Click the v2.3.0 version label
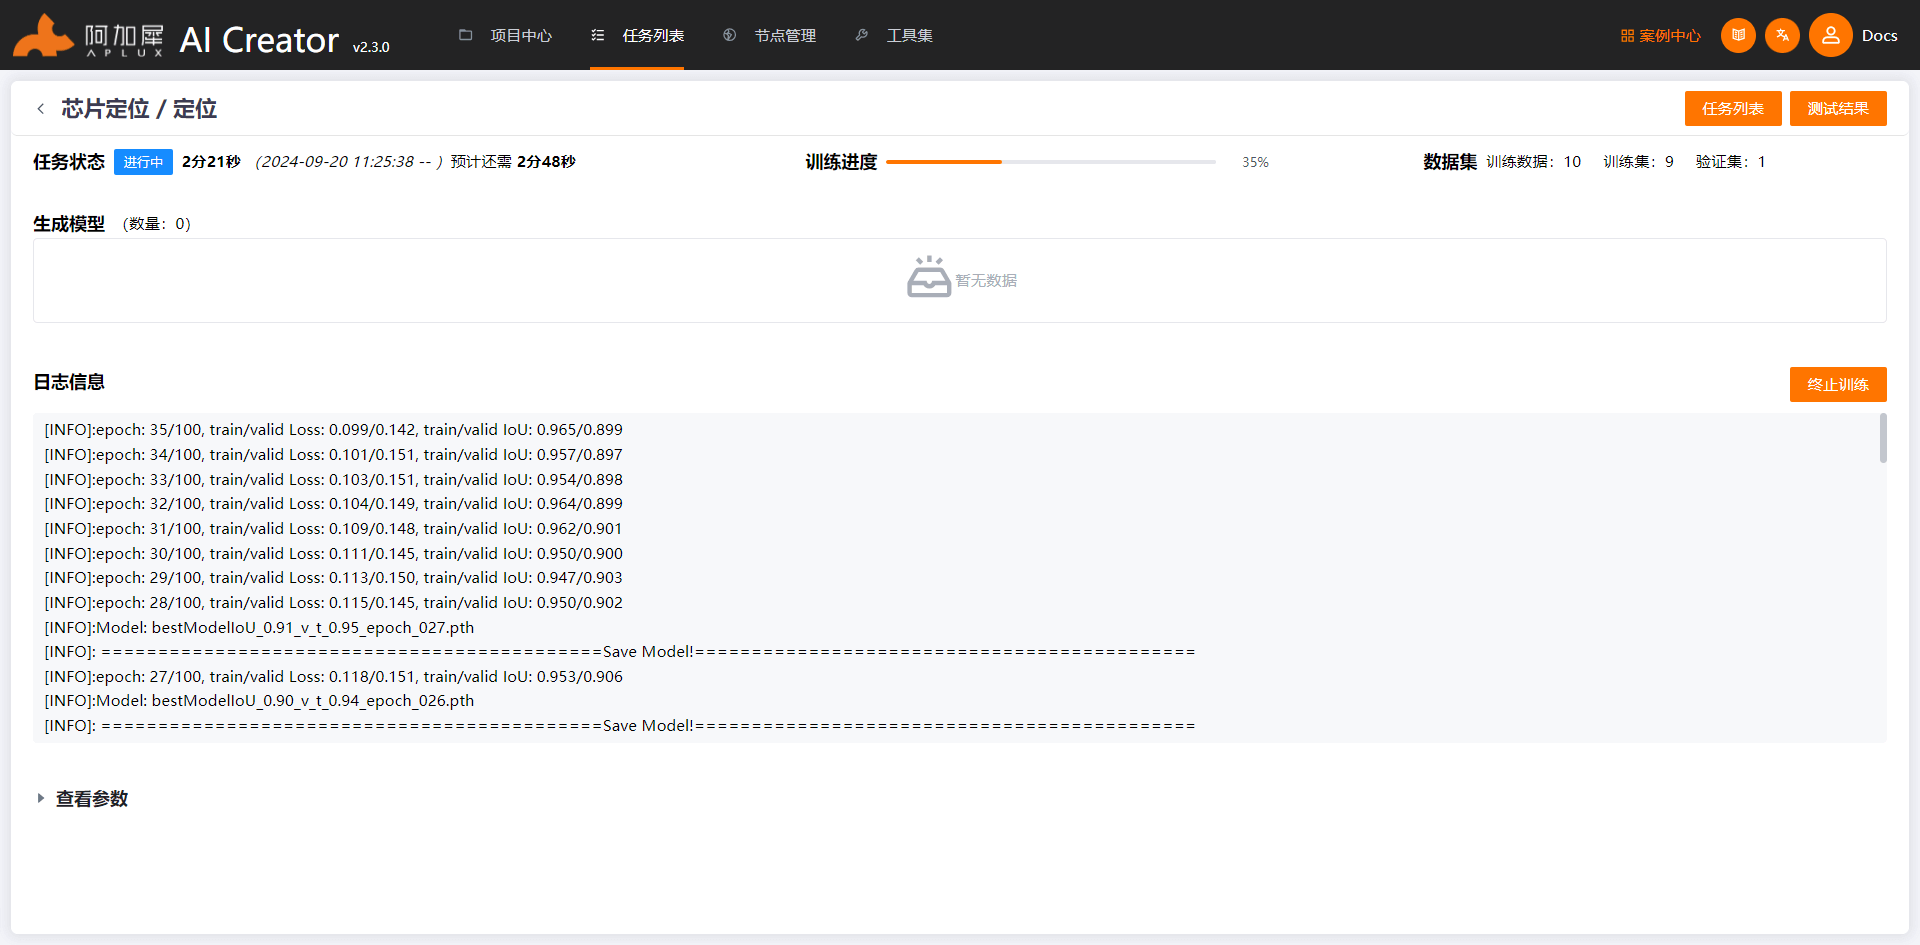This screenshot has height=945, width=1920. point(371,47)
